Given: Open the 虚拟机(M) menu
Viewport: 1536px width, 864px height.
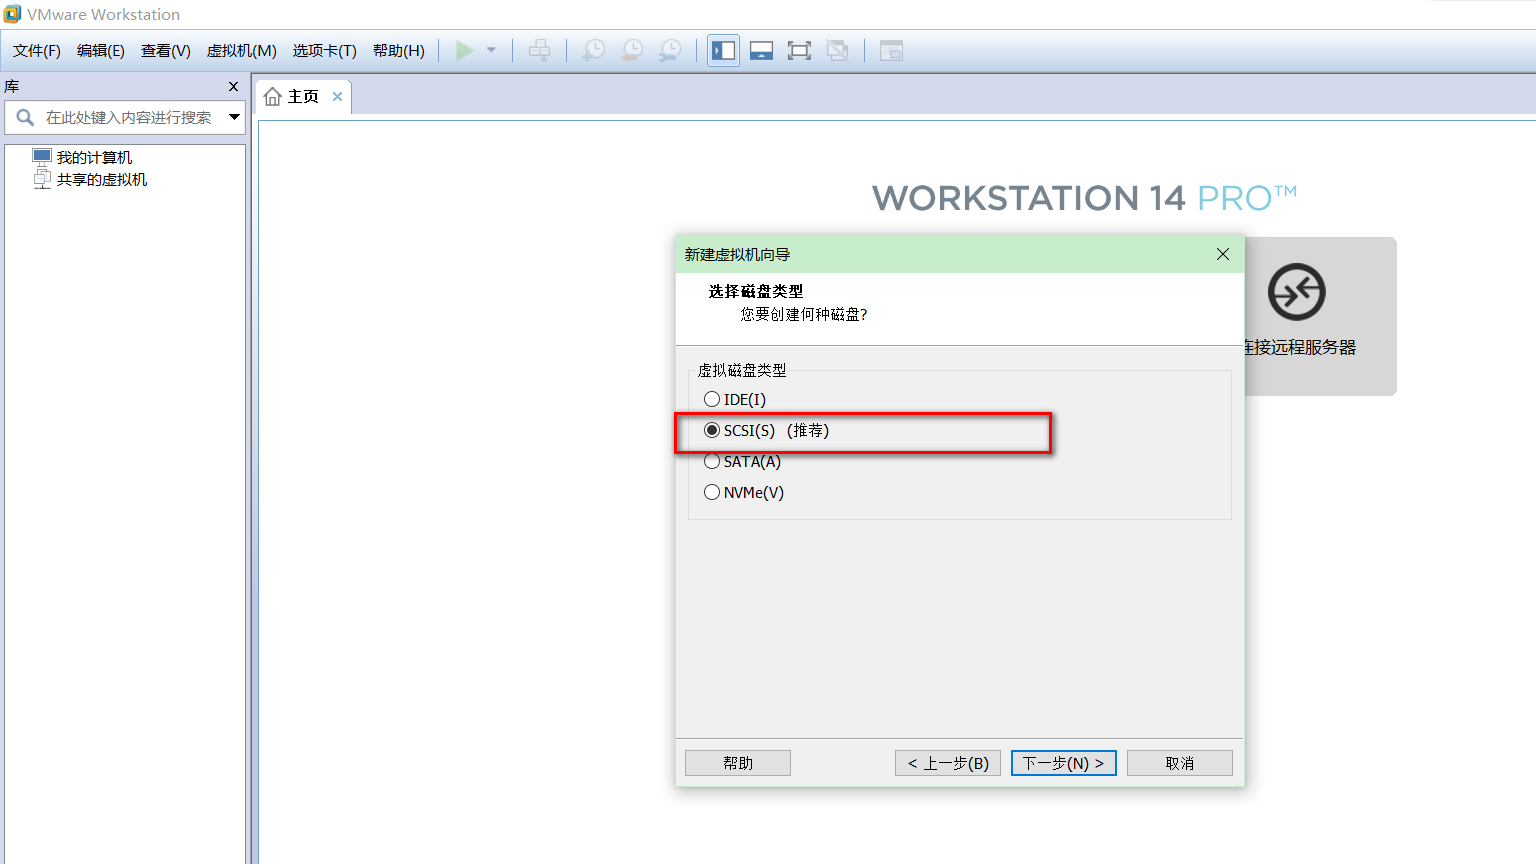Looking at the screenshot, I should coord(241,50).
